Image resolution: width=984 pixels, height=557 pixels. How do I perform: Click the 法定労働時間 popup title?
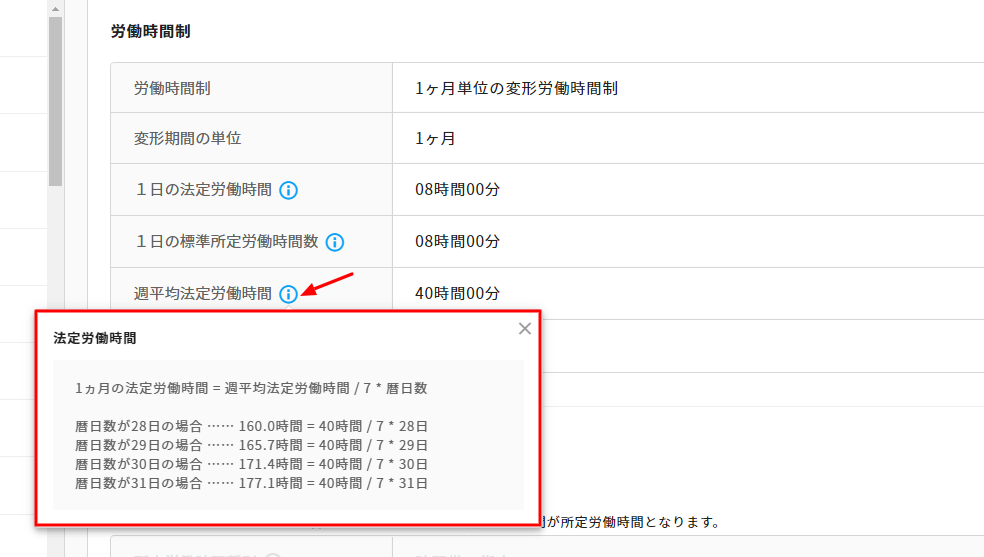(x=95, y=339)
